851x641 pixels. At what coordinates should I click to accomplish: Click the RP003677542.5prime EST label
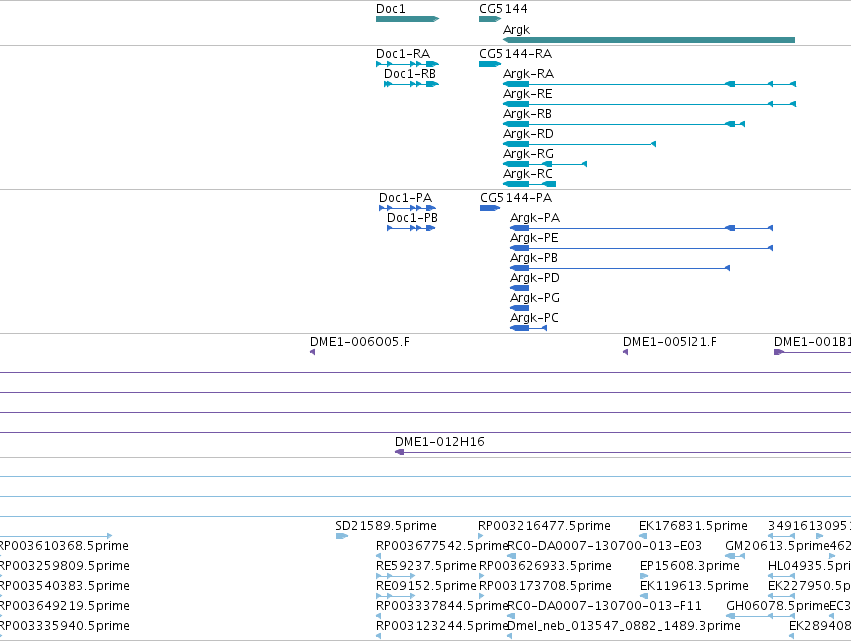pyautogui.click(x=442, y=546)
